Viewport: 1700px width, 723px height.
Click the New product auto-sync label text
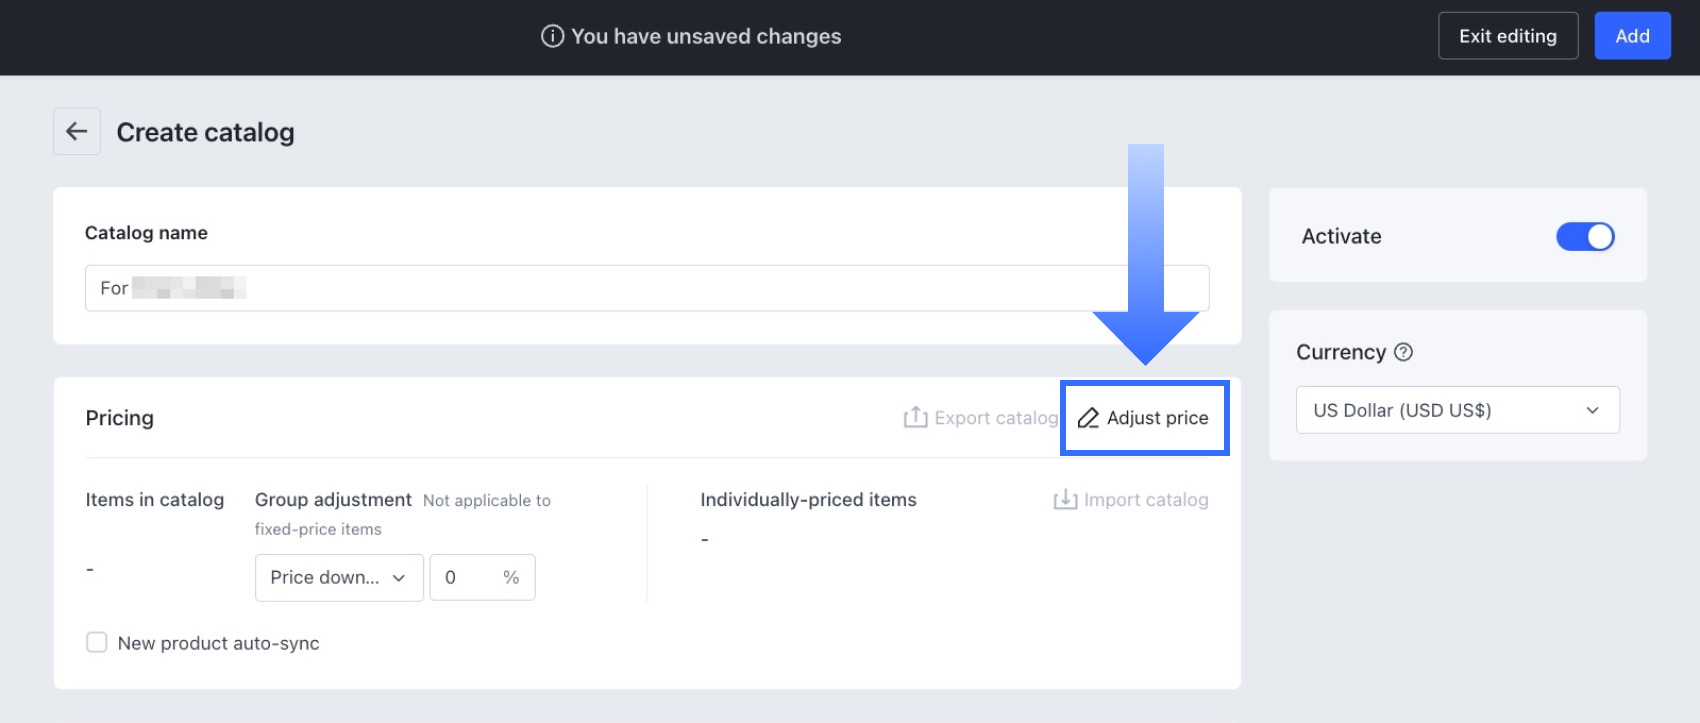pyautogui.click(x=218, y=643)
